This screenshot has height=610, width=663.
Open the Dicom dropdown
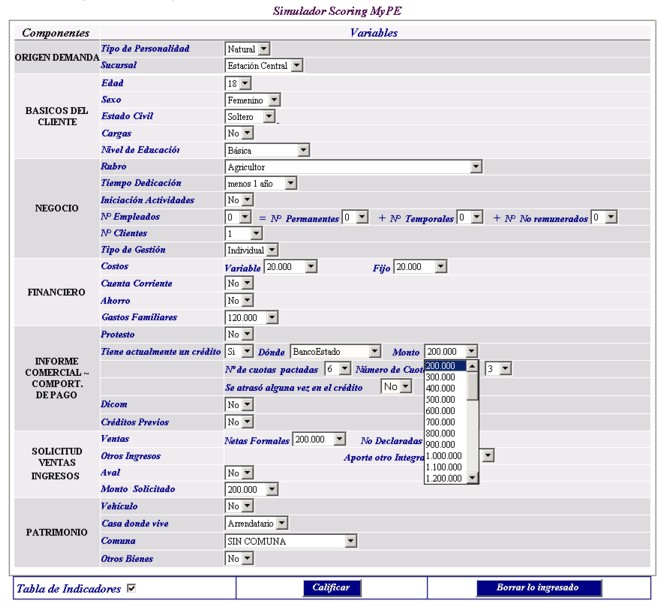239,405
